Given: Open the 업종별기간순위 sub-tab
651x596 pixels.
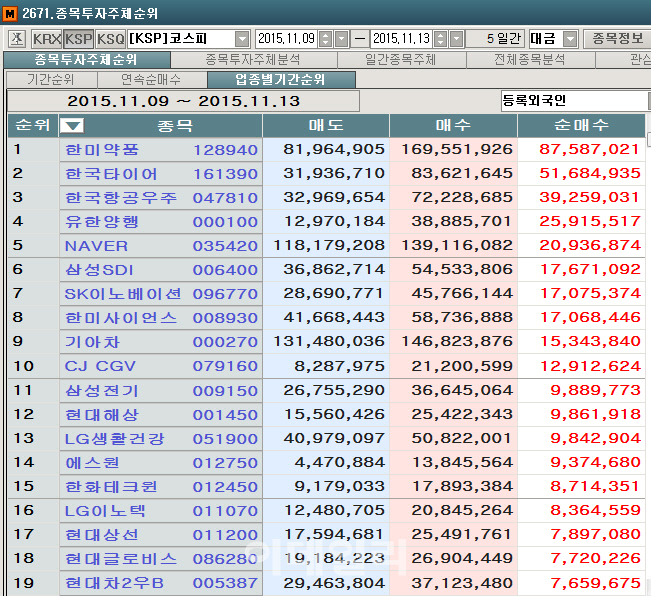Looking at the screenshot, I should tap(281, 79).
